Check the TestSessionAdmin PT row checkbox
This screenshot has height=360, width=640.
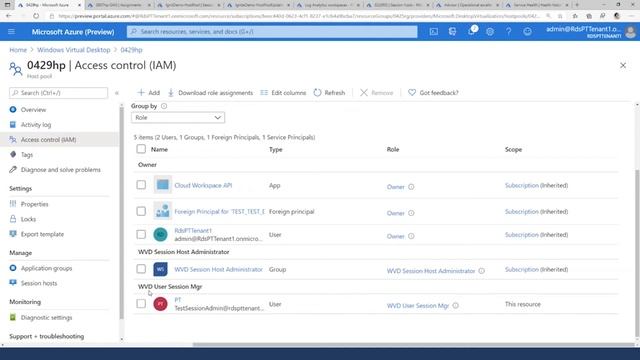(x=141, y=304)
